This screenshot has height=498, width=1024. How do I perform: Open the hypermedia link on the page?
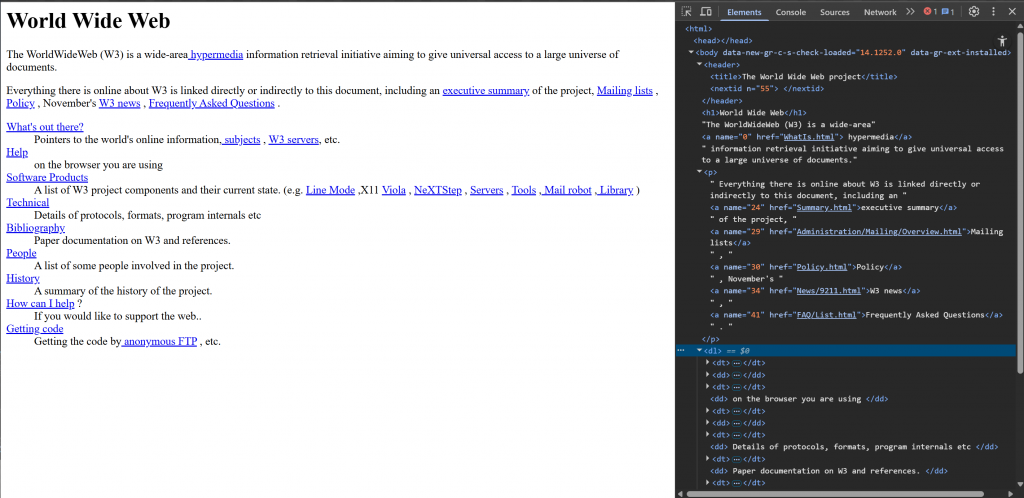(x=216, y=55)
